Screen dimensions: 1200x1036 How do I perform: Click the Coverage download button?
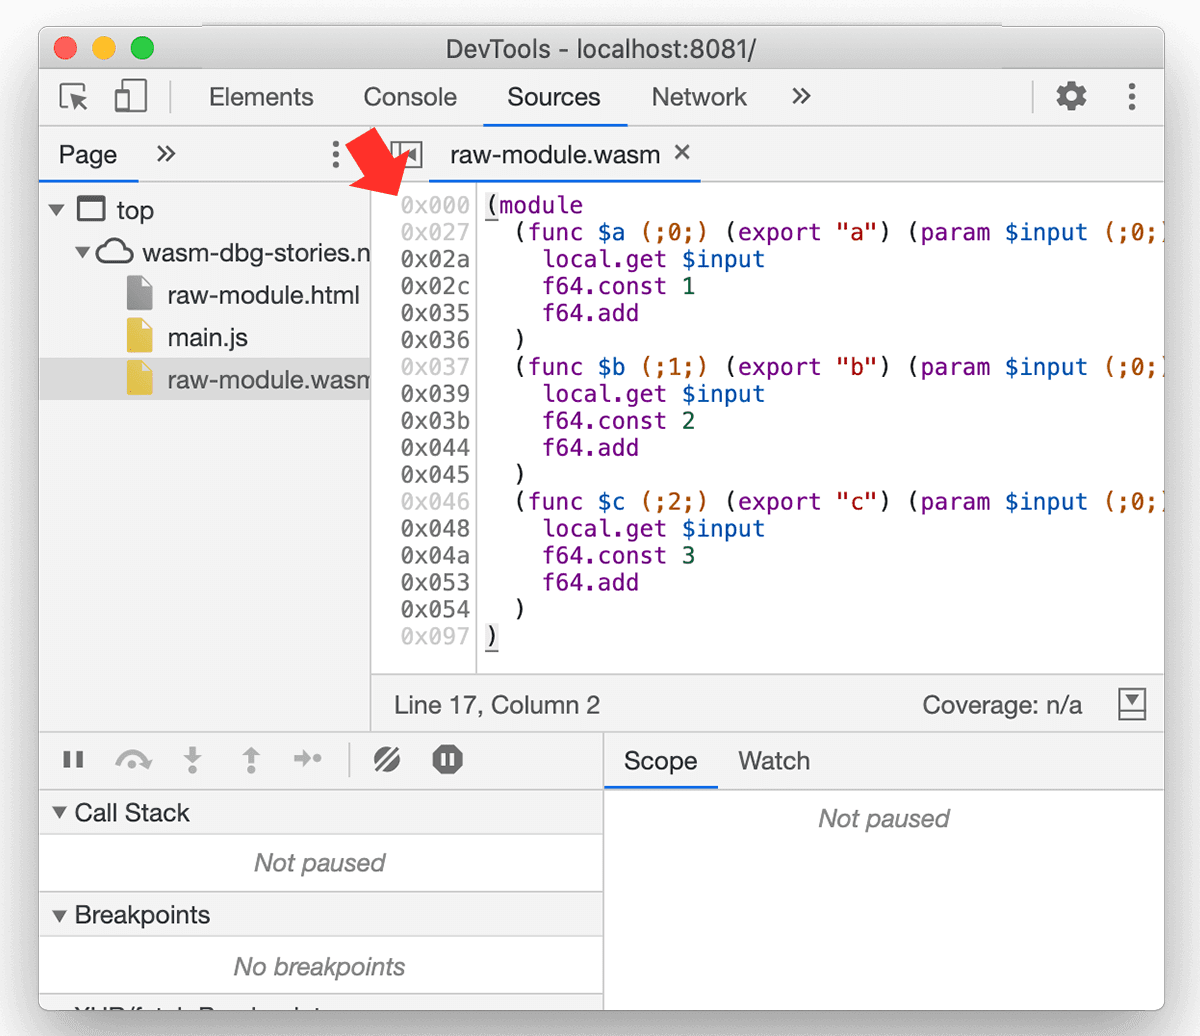1131,704
